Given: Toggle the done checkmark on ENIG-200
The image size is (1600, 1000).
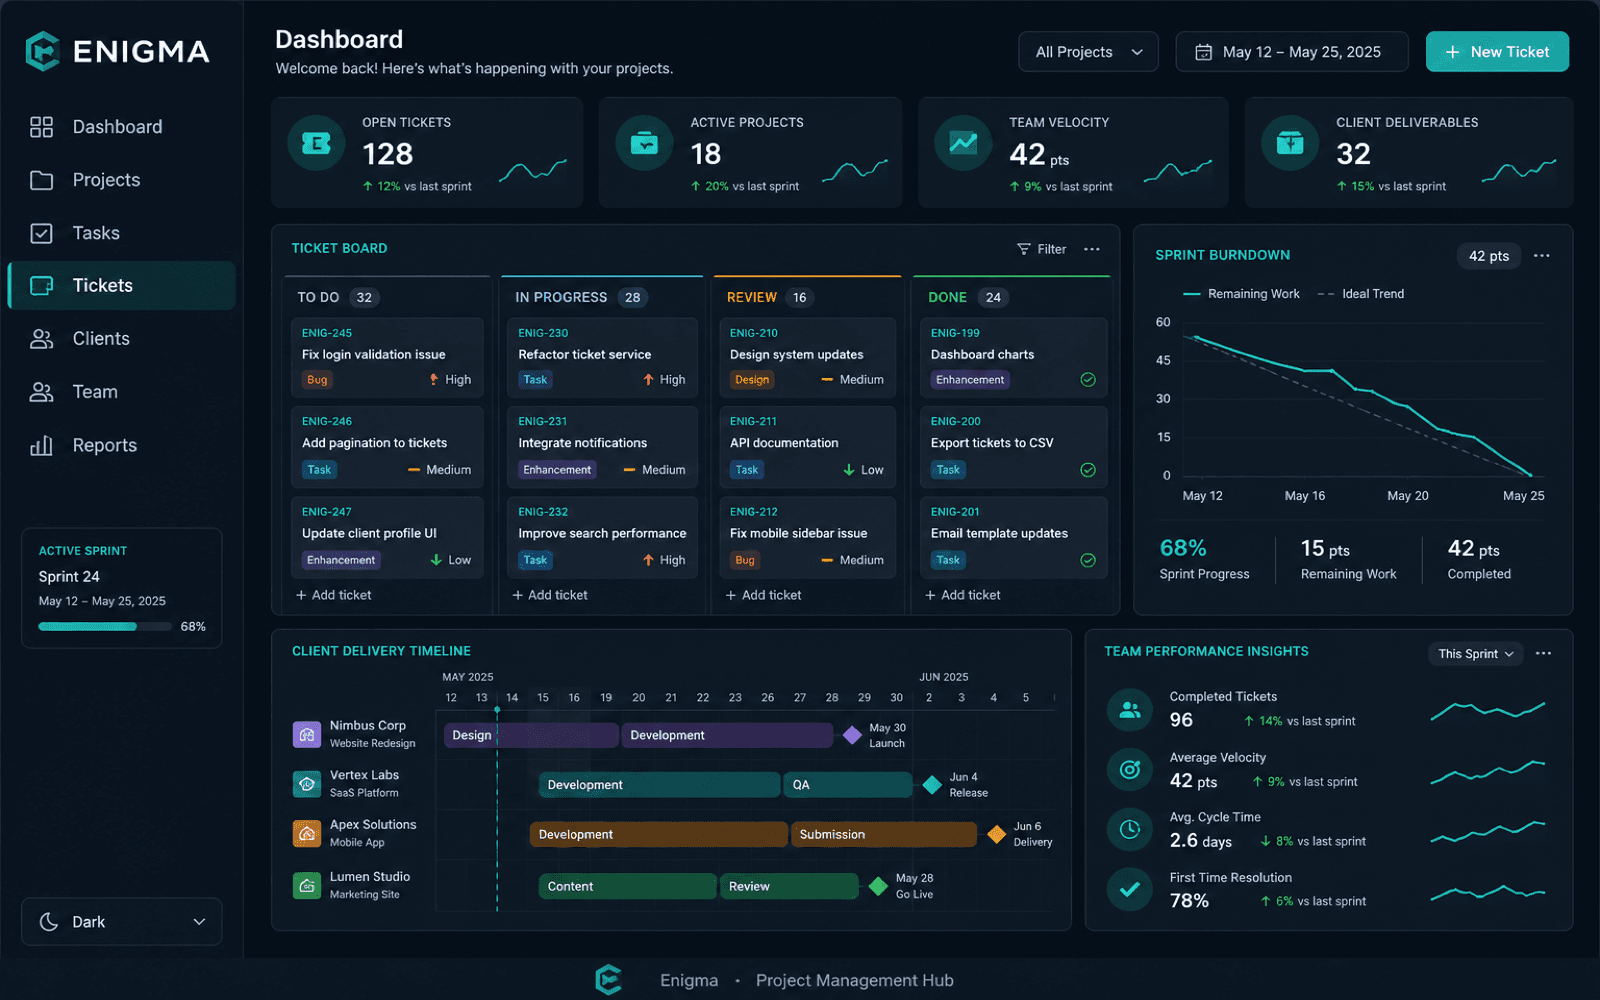Looking at the screenshot, I should point(1088,470).
